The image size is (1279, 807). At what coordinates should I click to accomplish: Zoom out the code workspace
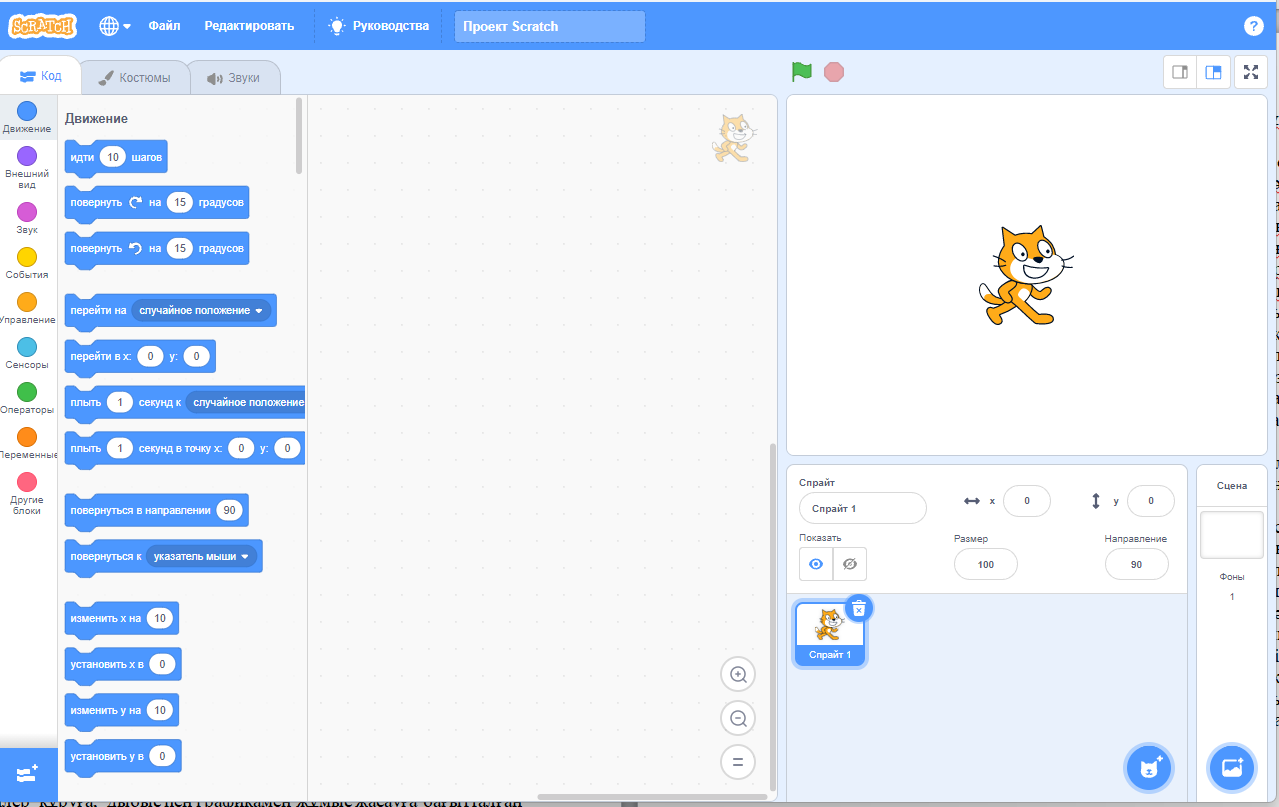point(738,718)
